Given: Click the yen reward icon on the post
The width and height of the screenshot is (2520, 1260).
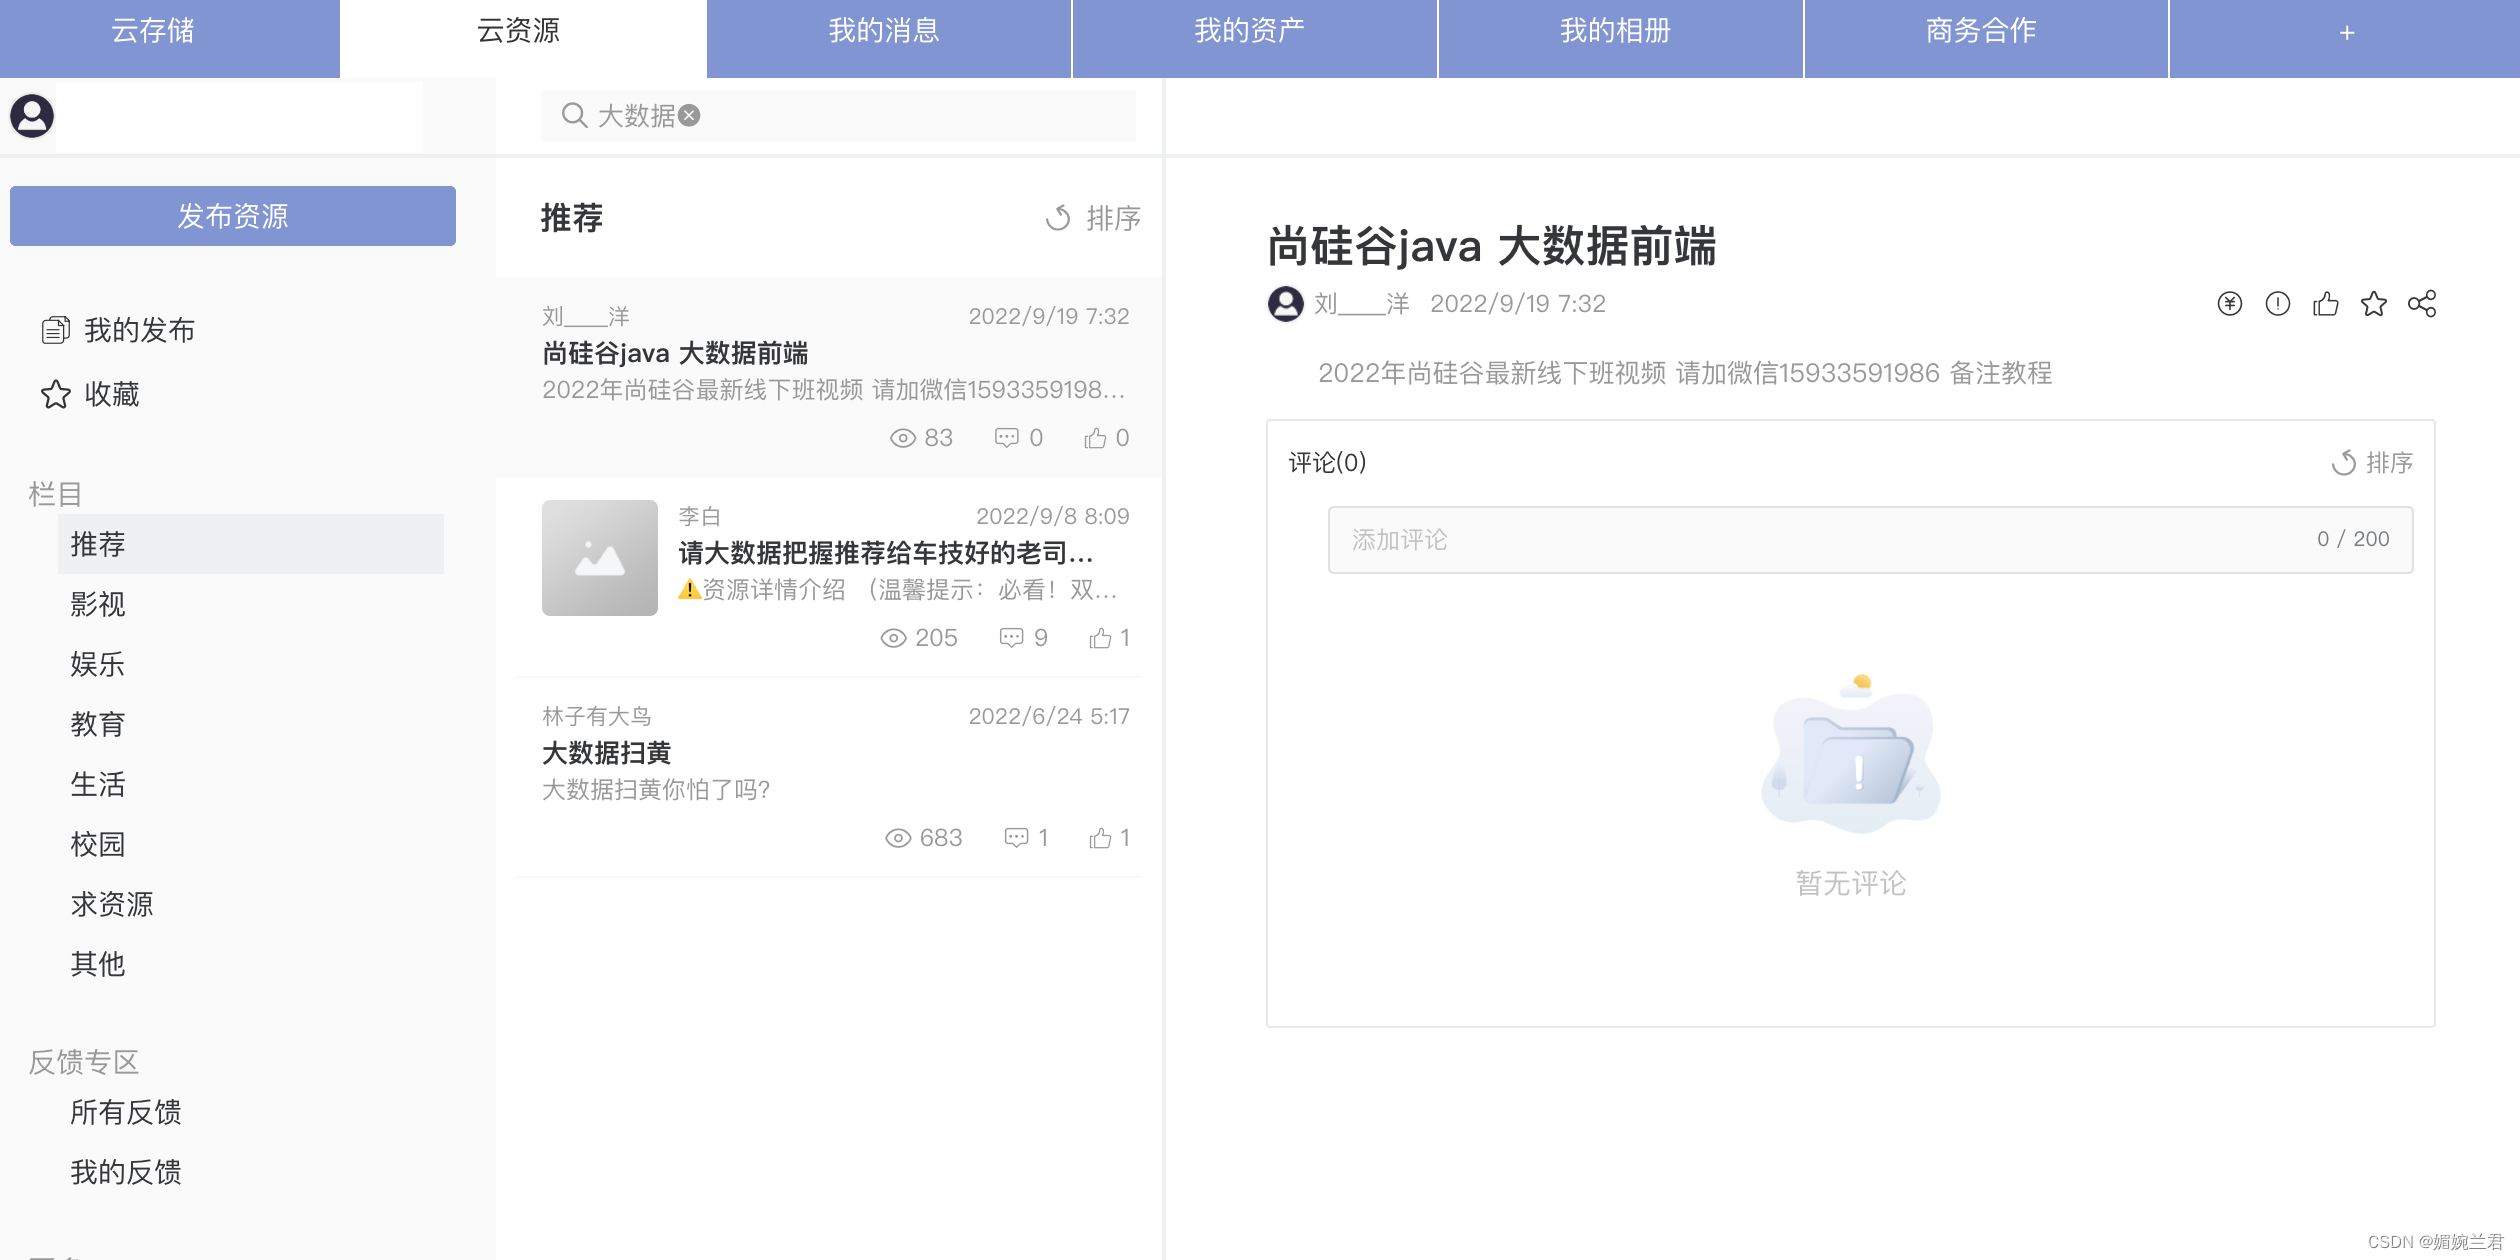Looking at the screenshot, I should coord(2229,304).
